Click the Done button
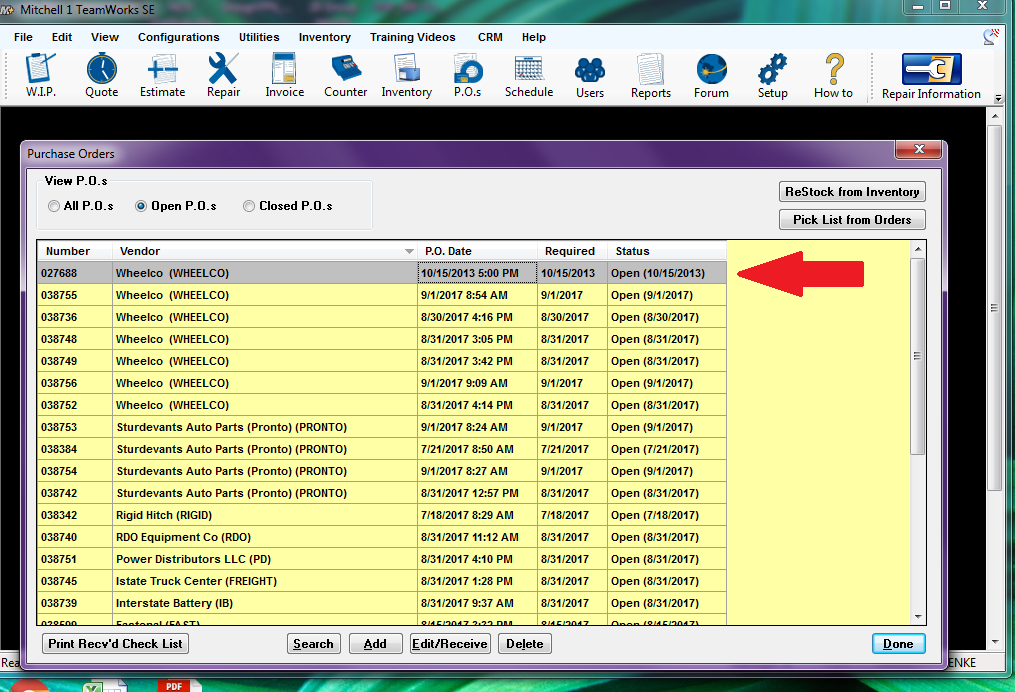Image resolution: width=1015 pixels, height=692 pixels. pyautogui.click(x=898, y=643)
